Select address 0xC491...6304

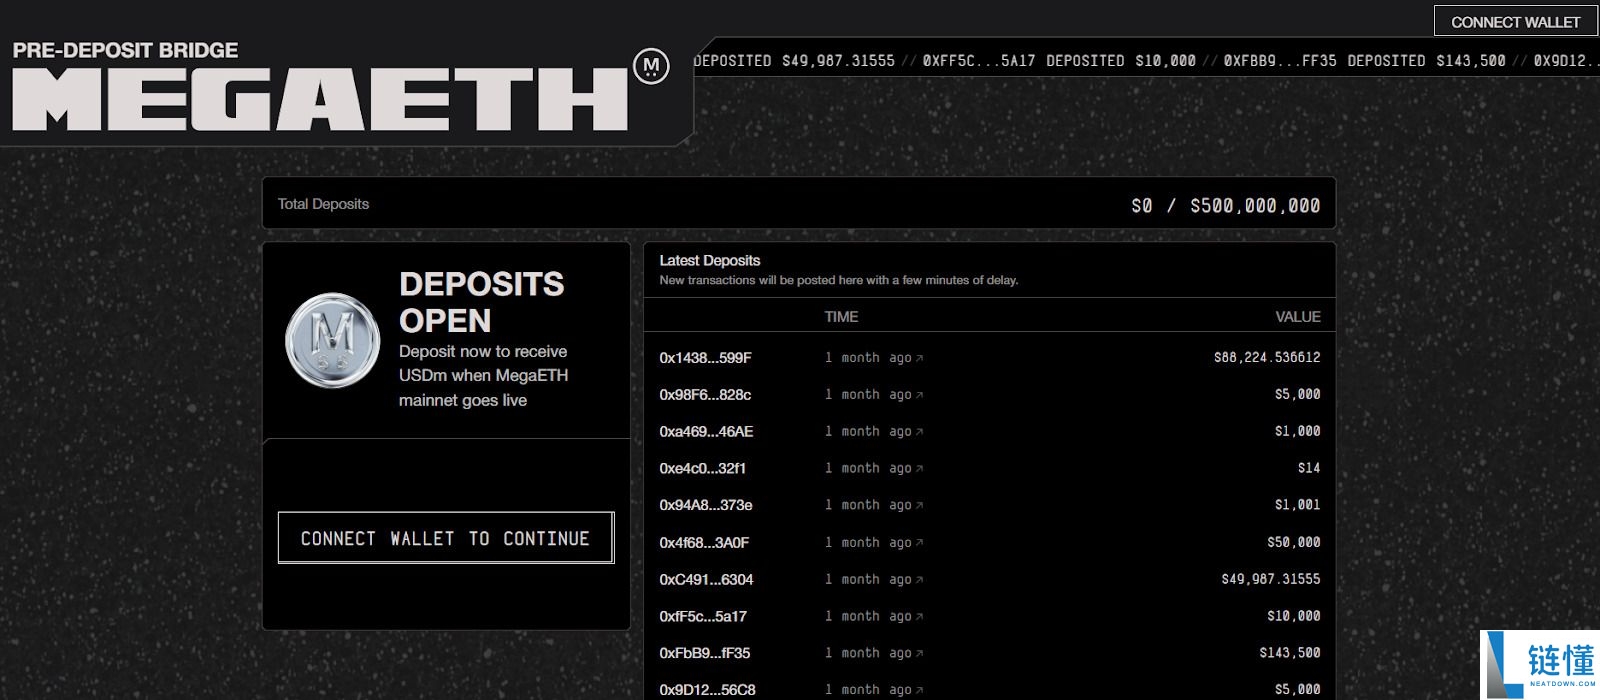[706, 580]
